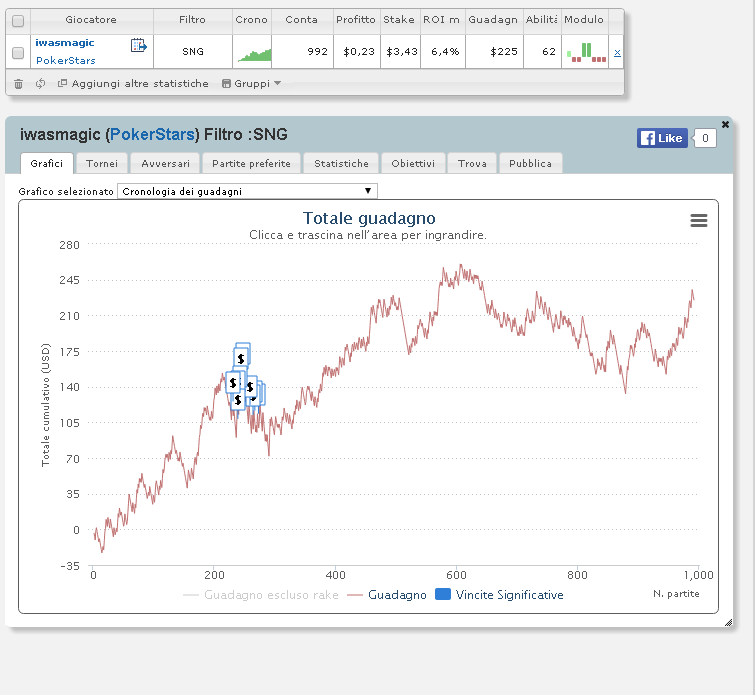
Task: Click the trash delete icon
Action: coord(18,84)
